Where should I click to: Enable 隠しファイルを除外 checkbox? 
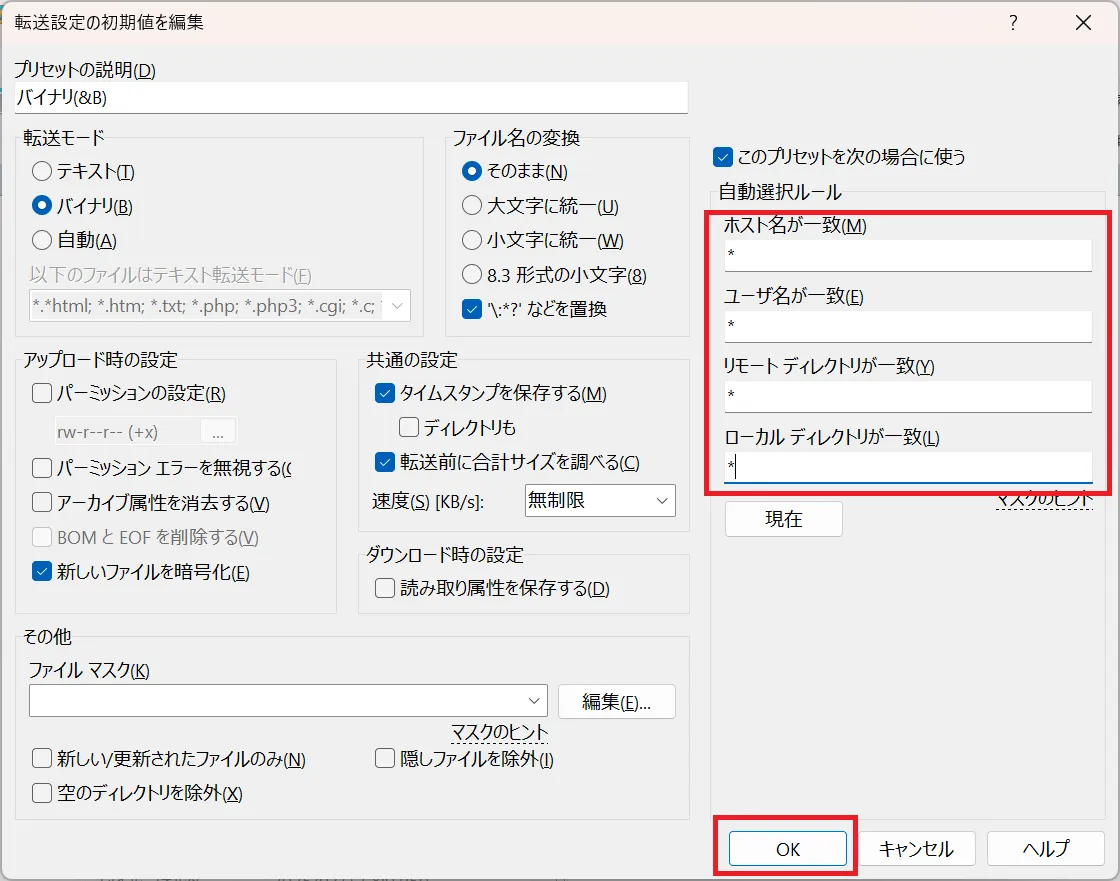tap(385, 759)
